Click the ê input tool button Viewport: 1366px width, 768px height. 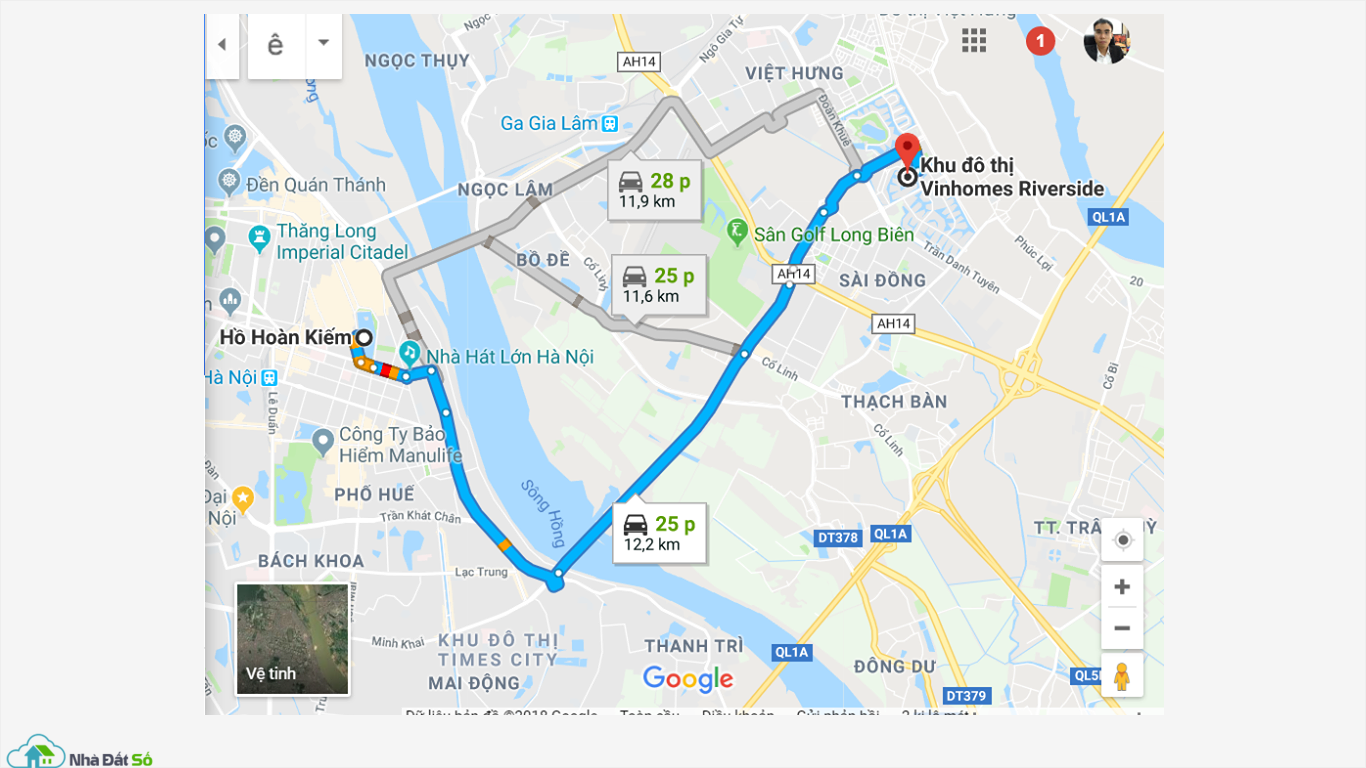tap(276, 45)
